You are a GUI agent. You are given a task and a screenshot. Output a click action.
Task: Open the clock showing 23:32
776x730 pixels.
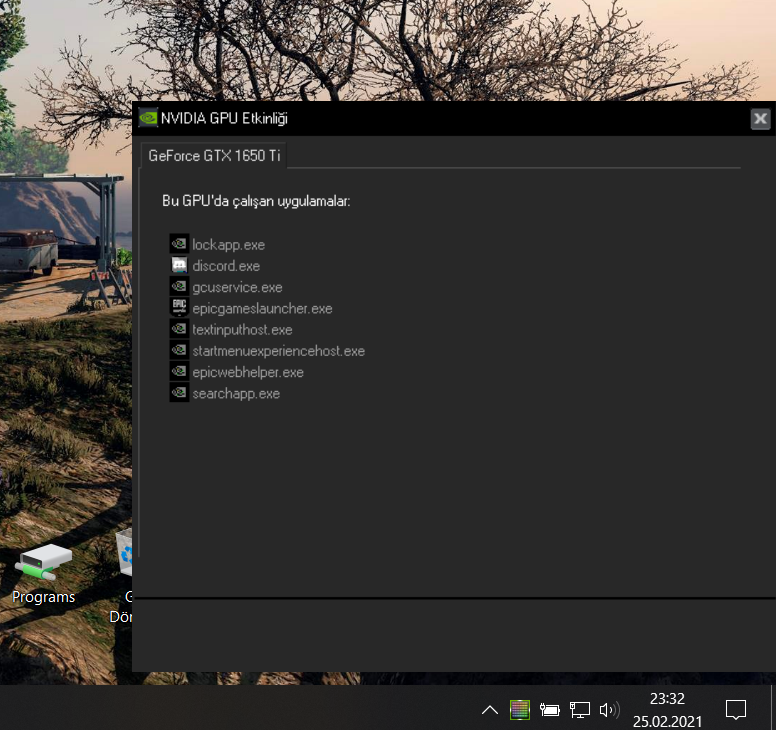point(667,710)
